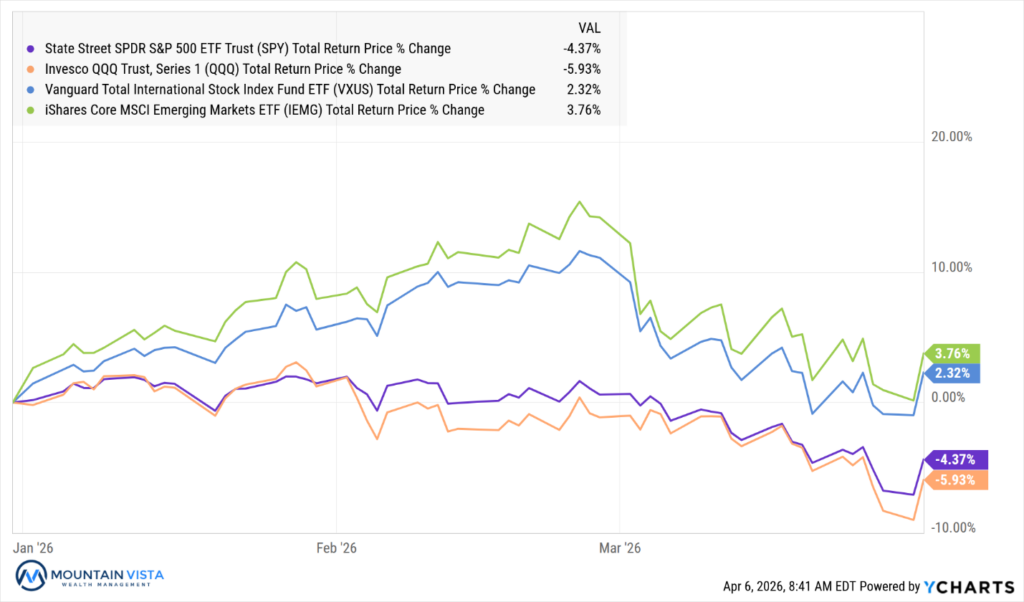Select the Invesco QQQ Trust legend label
1024x602 pixels.
221,69
